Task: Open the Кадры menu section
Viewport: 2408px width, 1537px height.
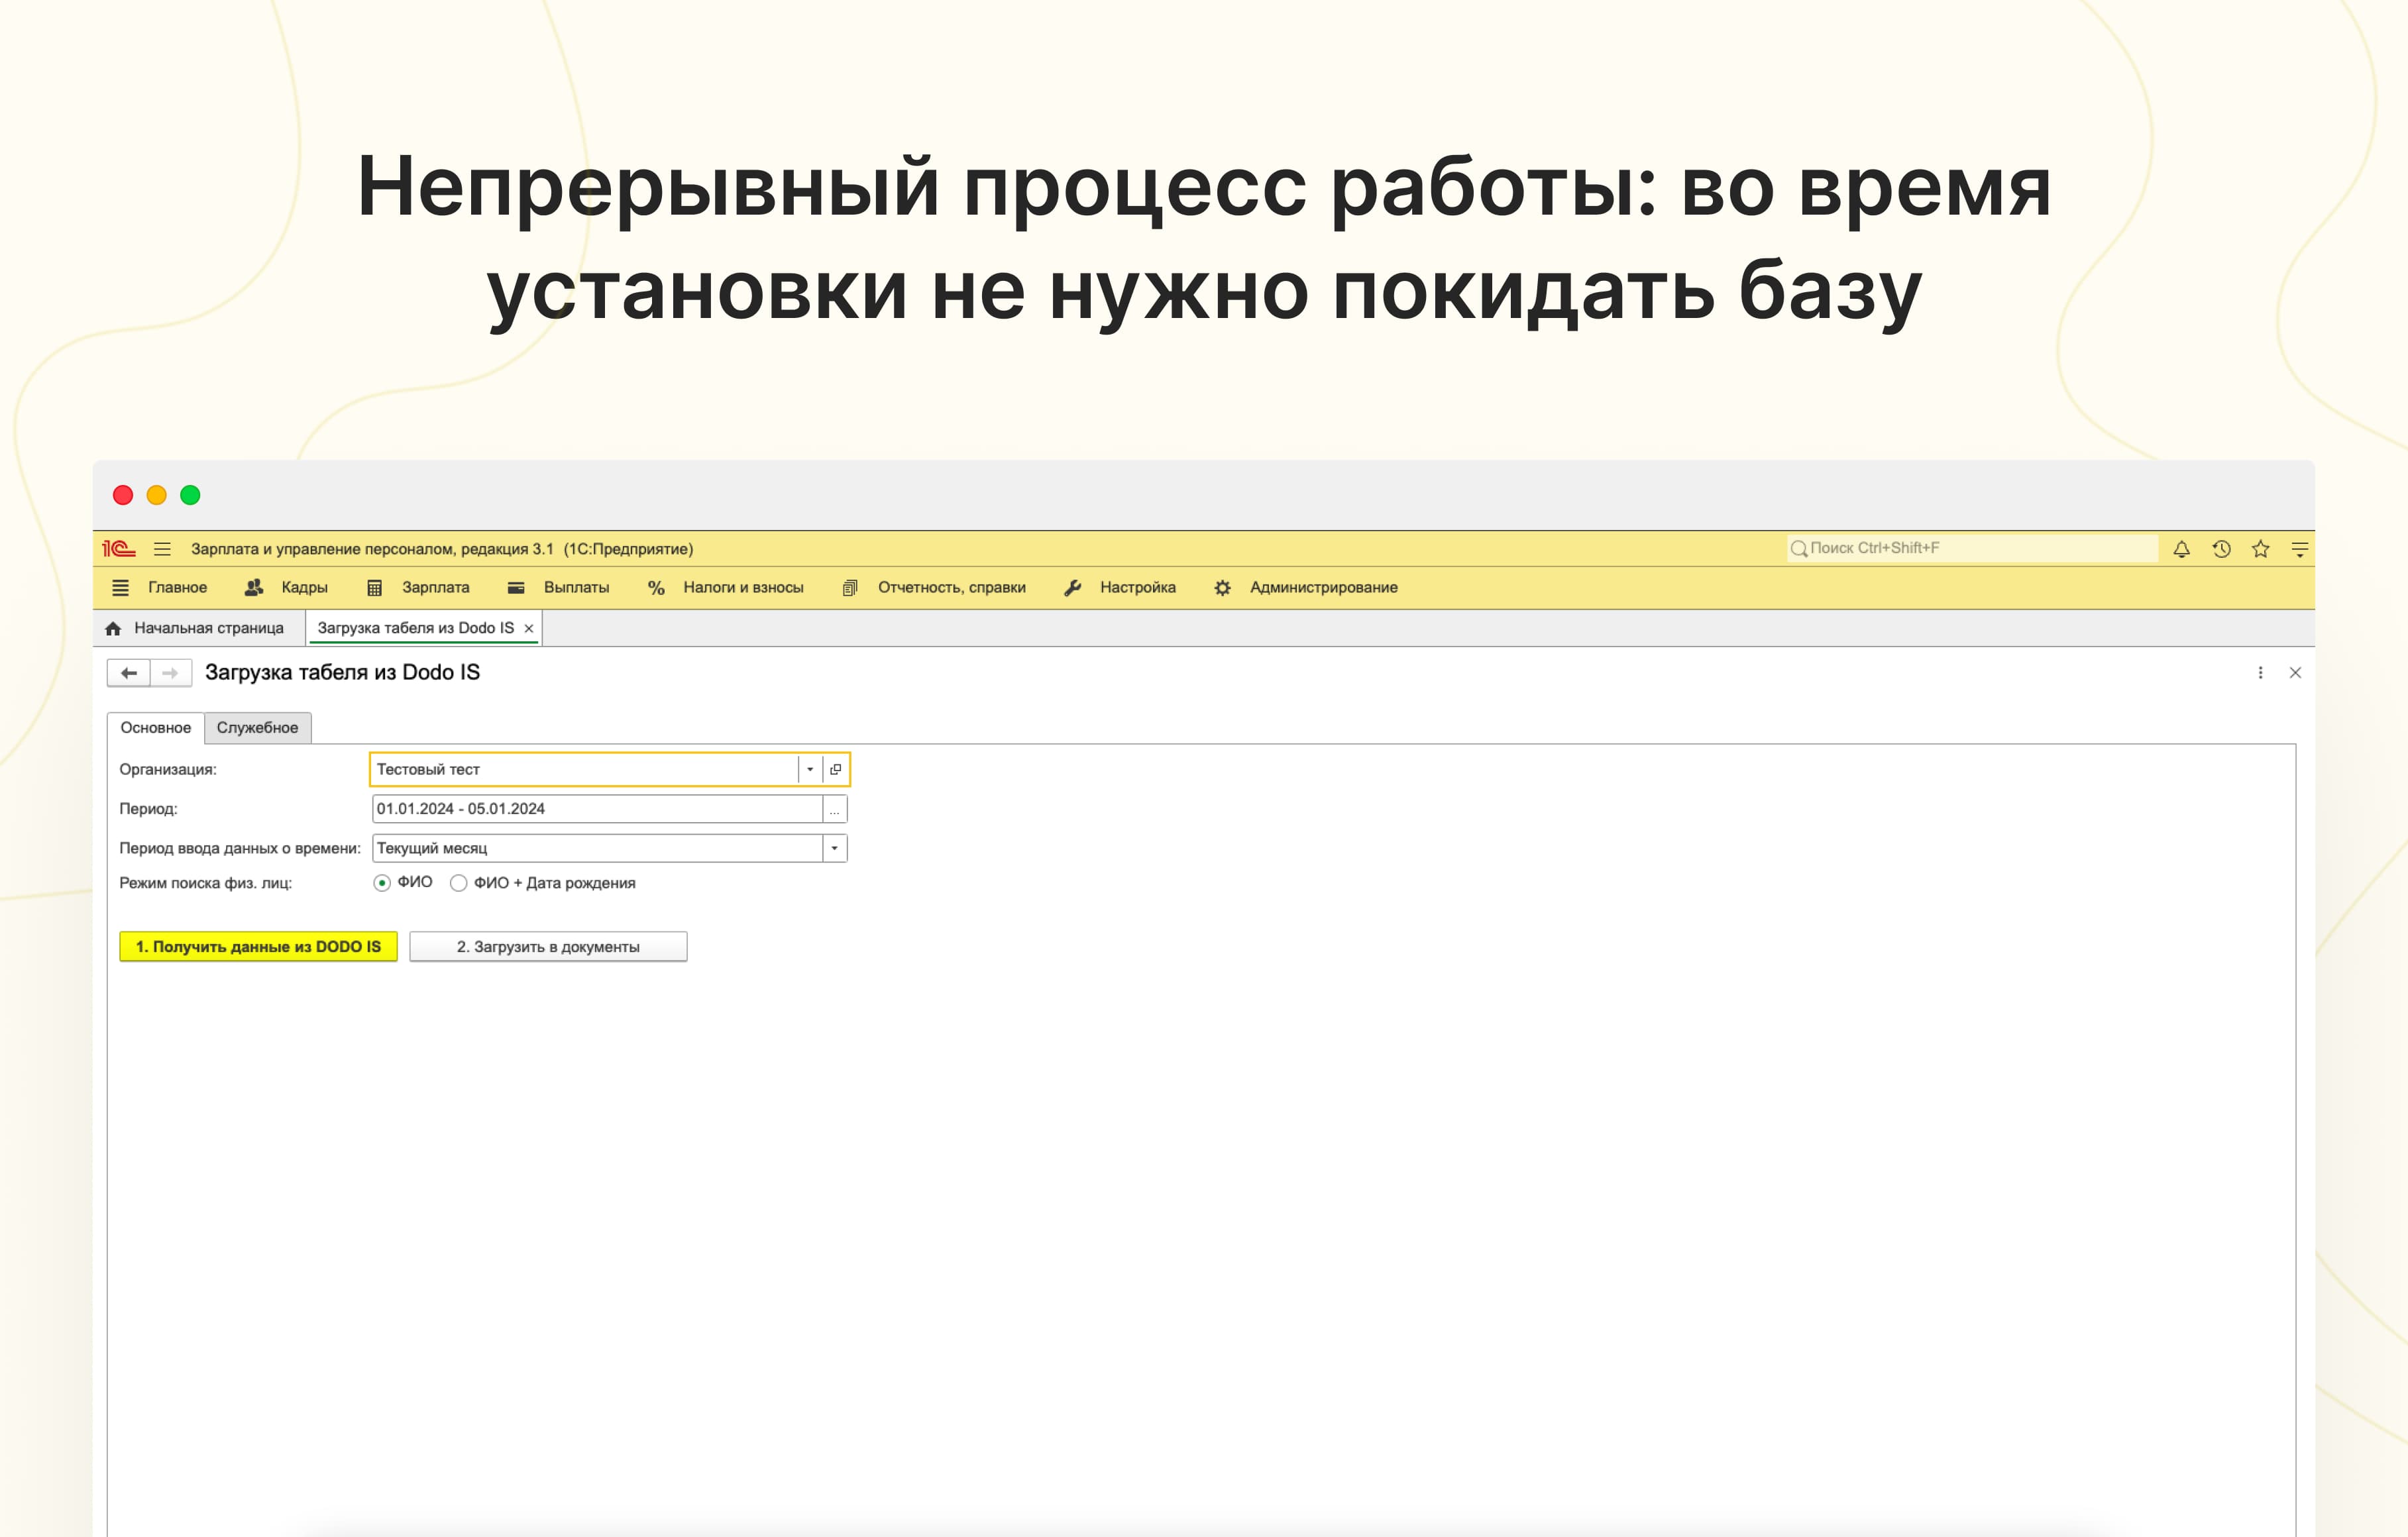Action: tap(304, 588)
